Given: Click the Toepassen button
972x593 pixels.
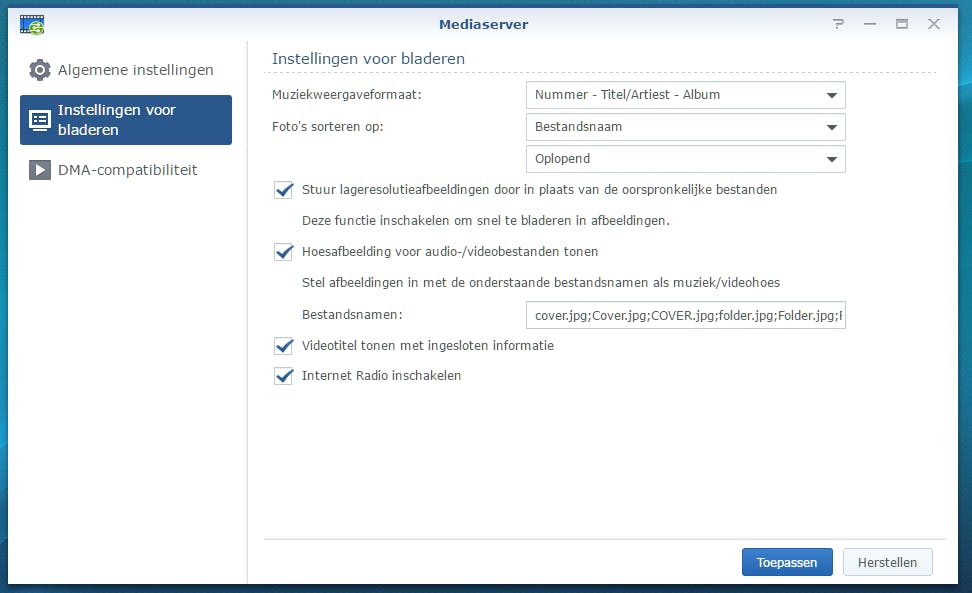Looking at the screenshot, I should 787,562.
